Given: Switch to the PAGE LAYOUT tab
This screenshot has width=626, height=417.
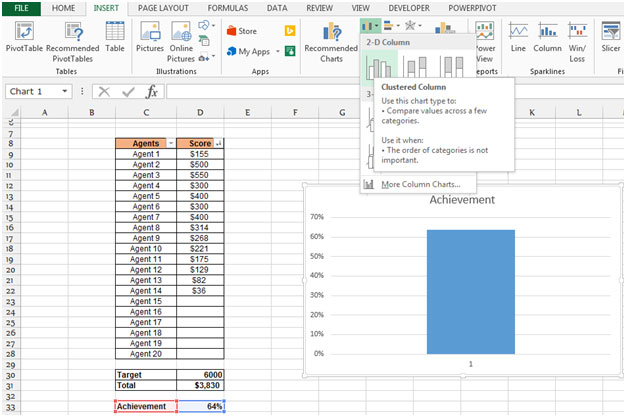Looking at the screenshot, I should point(163,8).
